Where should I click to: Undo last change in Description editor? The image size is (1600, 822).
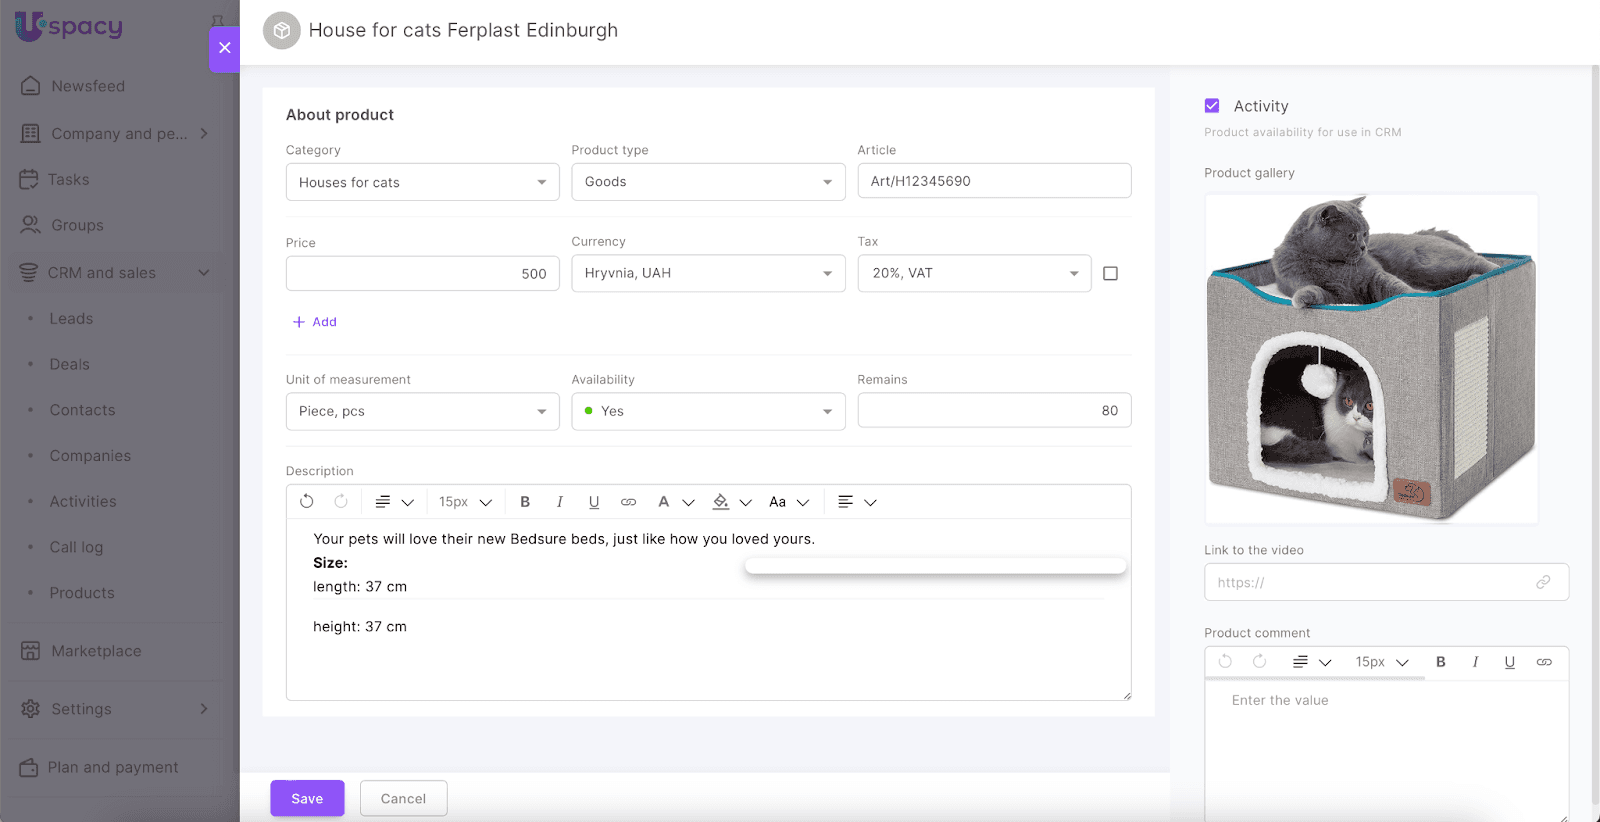(307, 502)
